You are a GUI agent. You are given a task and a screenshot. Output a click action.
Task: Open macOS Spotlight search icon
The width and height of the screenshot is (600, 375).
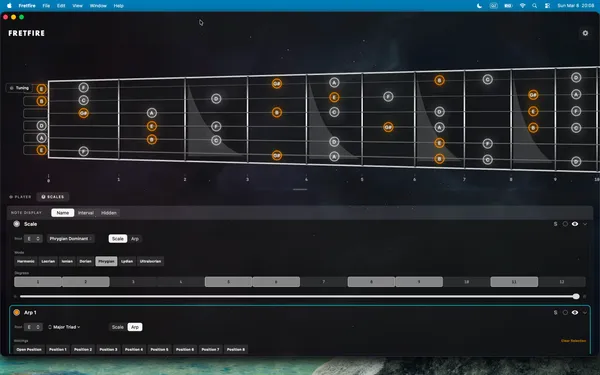coord(535,6)
